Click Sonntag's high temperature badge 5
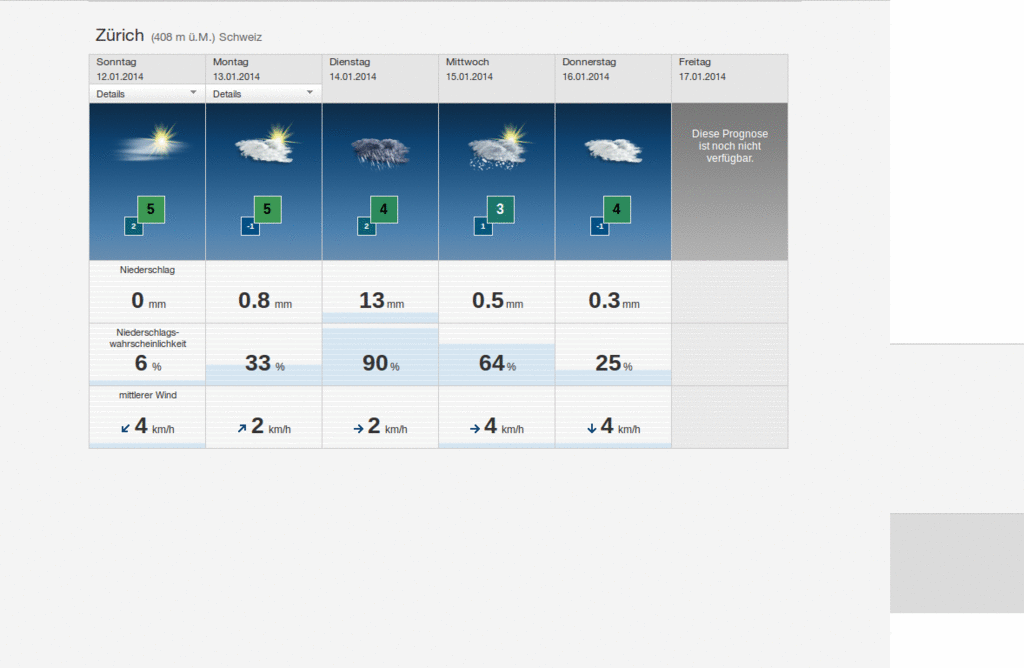Screen dimensions: 1024x668 click(151, 210)
